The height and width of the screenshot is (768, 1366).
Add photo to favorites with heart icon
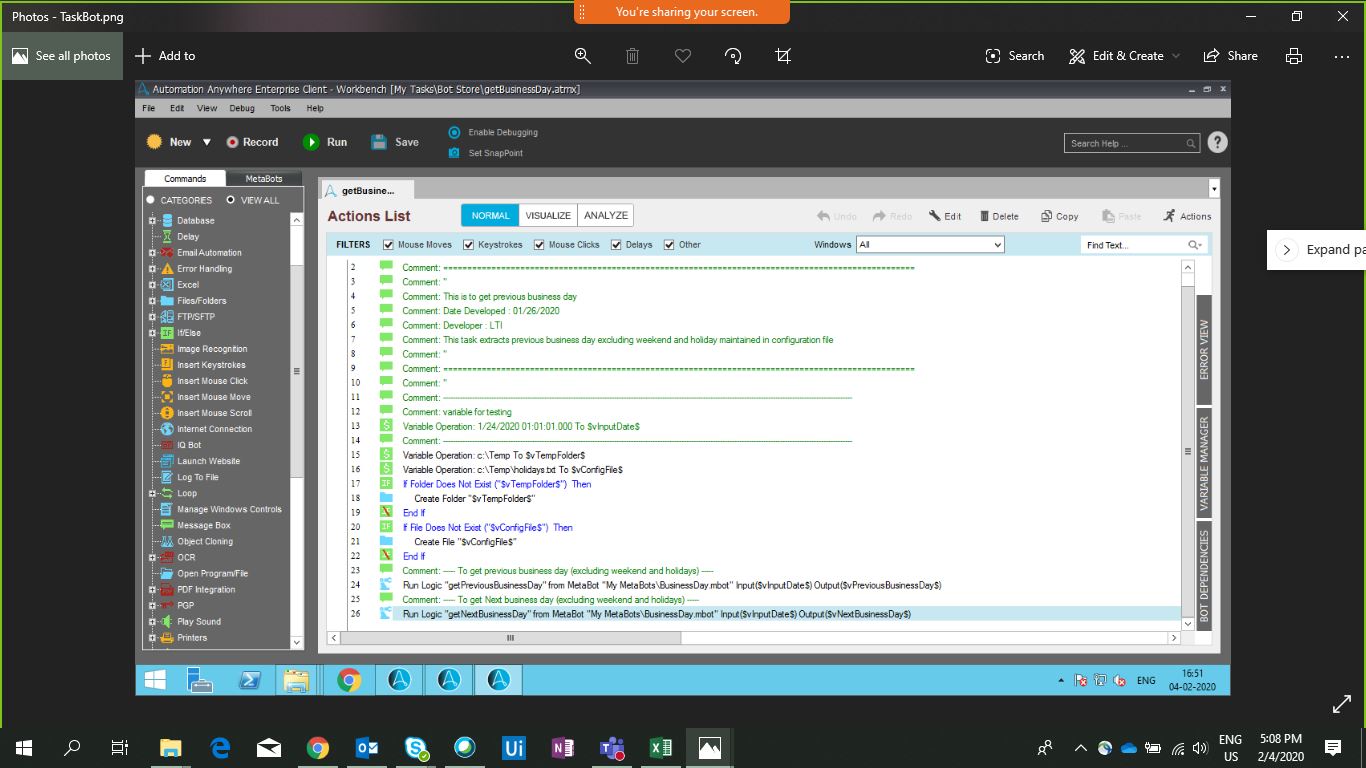[x=683, y=56]
